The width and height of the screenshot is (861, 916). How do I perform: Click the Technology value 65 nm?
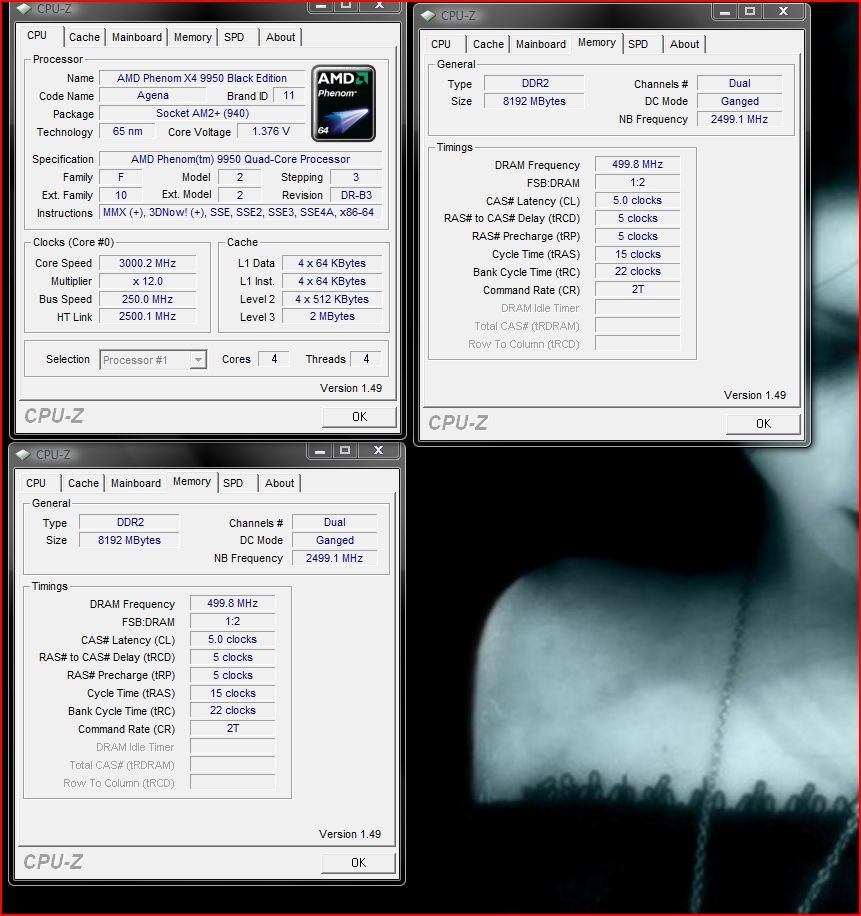tap(127, 131)
